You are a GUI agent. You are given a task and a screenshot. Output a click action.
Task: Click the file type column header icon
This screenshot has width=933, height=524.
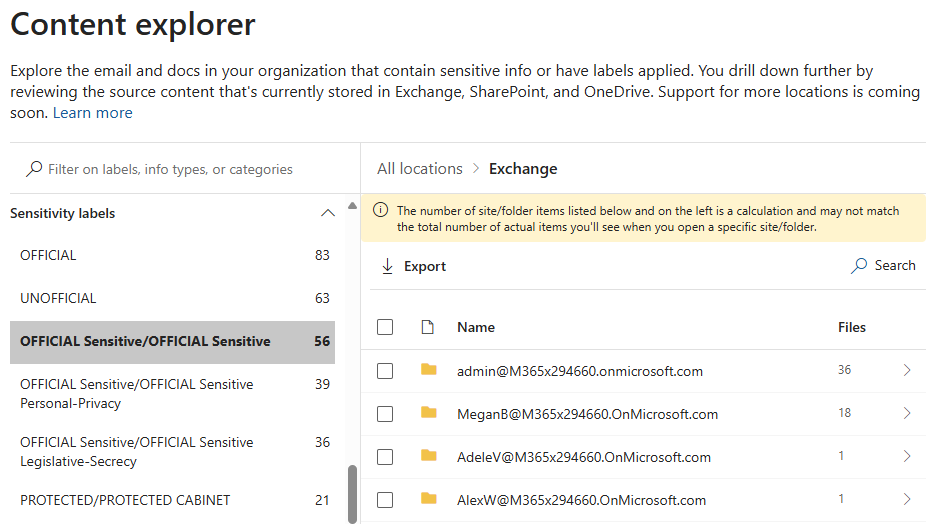point(427,327)
